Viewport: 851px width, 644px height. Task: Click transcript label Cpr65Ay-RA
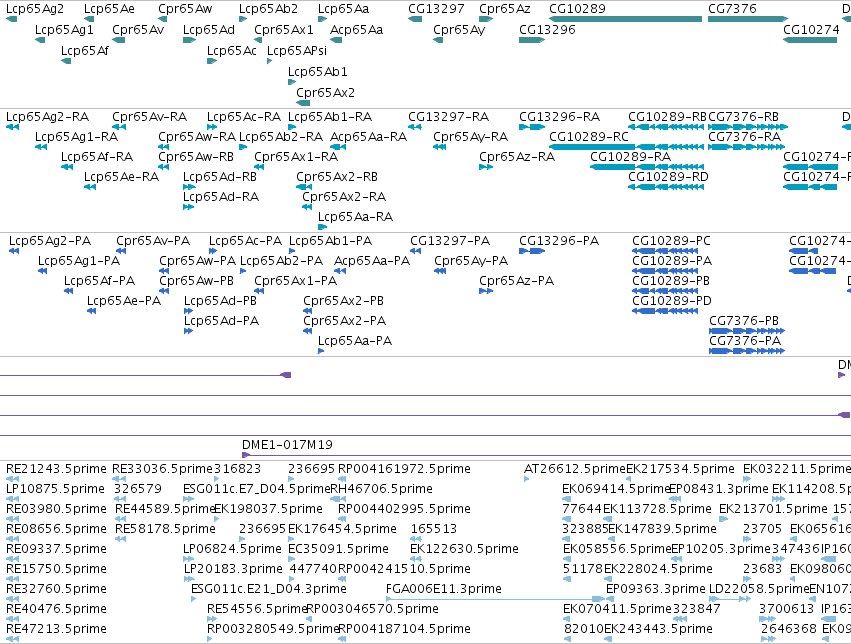(x=471, y=137)
